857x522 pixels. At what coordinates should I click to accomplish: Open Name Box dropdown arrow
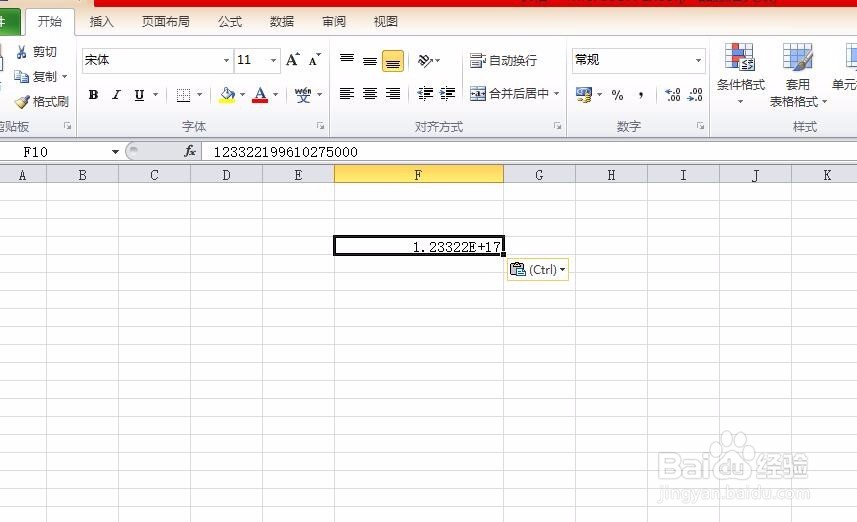pos(115,152)
